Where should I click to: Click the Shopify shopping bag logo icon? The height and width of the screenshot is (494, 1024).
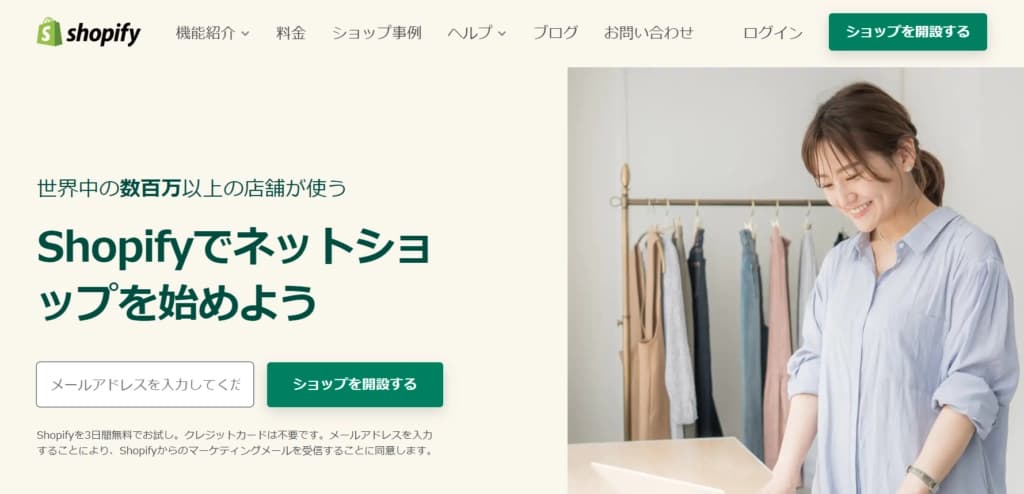[x=50, y=32]
